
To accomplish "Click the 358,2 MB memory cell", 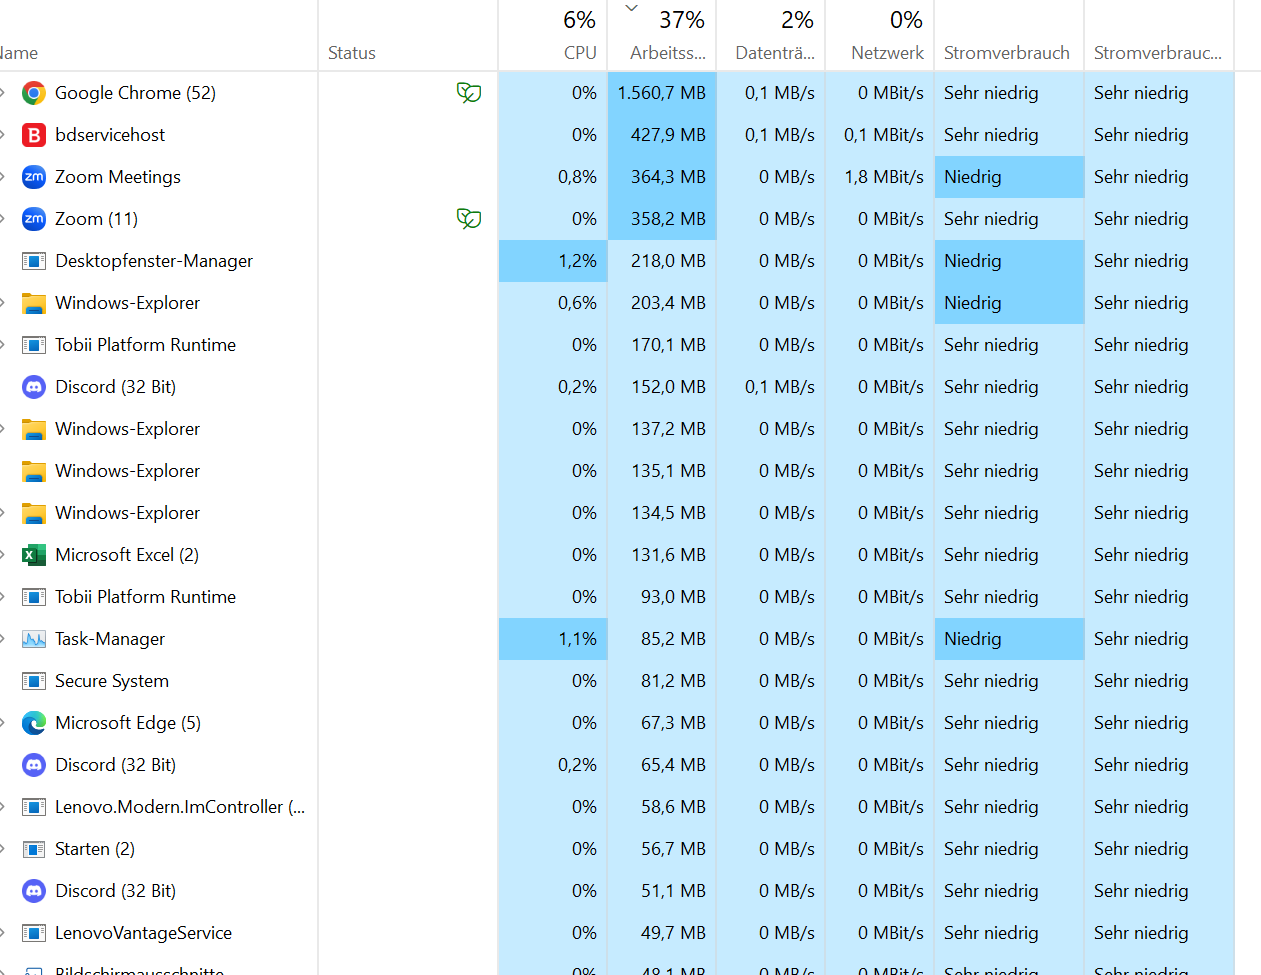I will coord(662,219).
